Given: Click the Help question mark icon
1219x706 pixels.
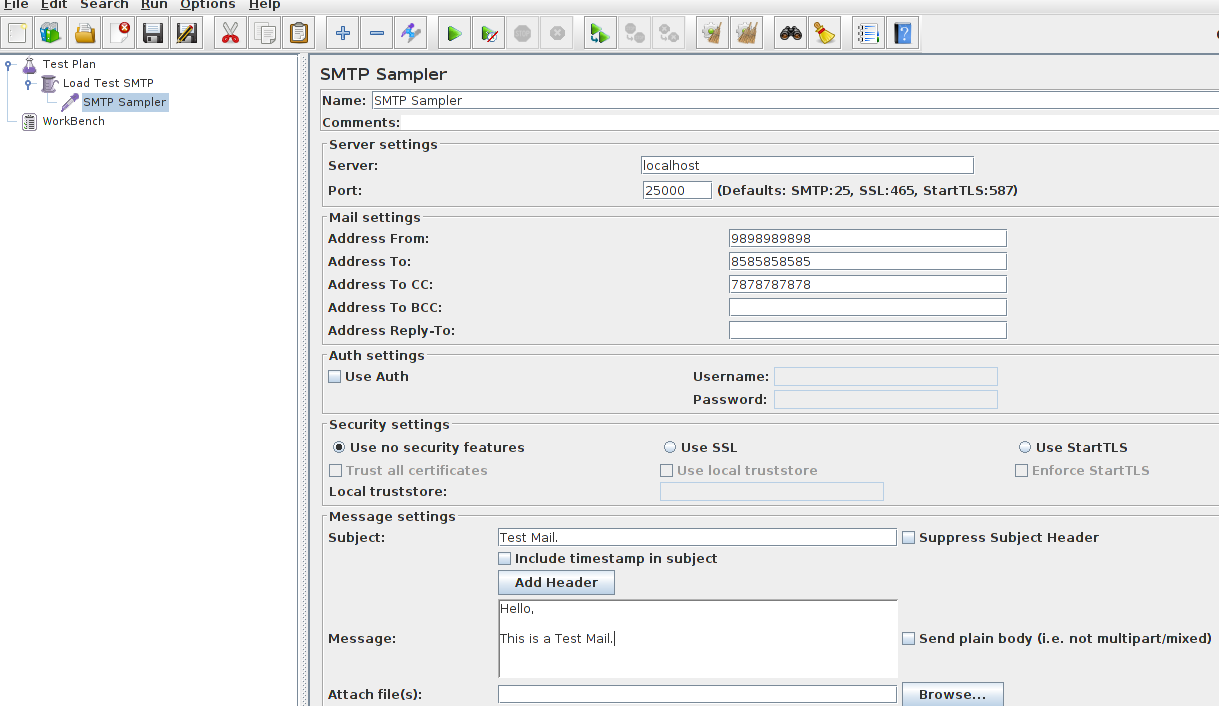Looking at the screenshot, I should [903, 33].
